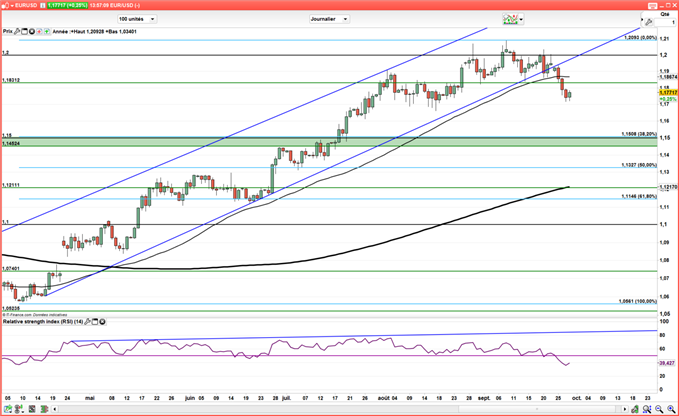Click the 1,14824 support zone label
This screenshot has height=416, width=679.
tap(11, 143)
